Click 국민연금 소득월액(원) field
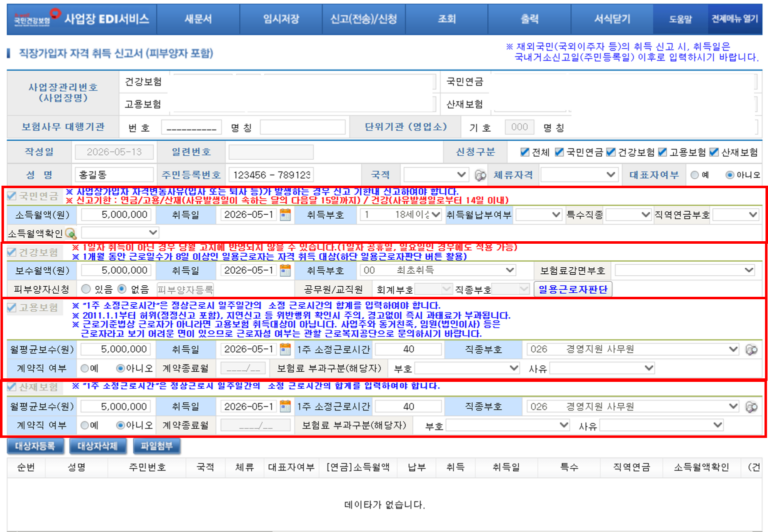Viewport: 768px width, 532px height. coord(116,215)
